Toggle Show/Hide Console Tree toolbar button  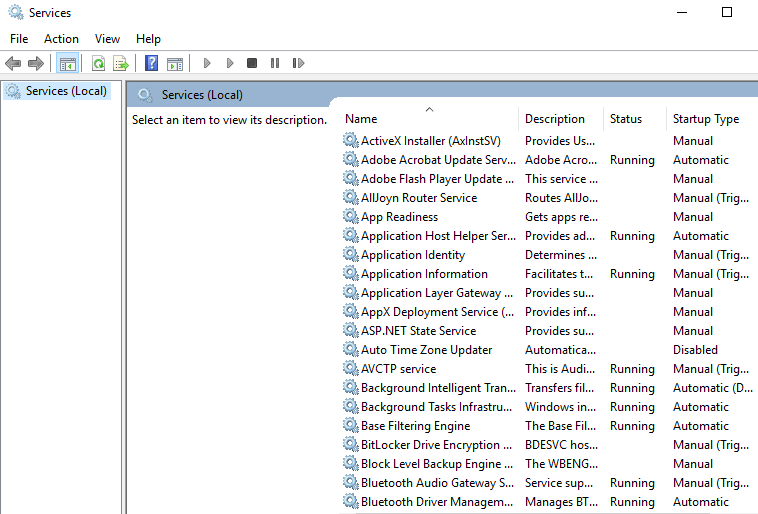click(x=68, y=63)
